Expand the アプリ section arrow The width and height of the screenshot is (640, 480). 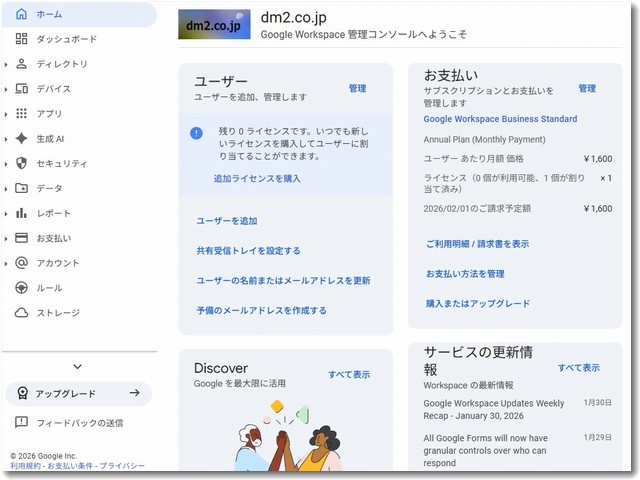(x=6, y=114)
